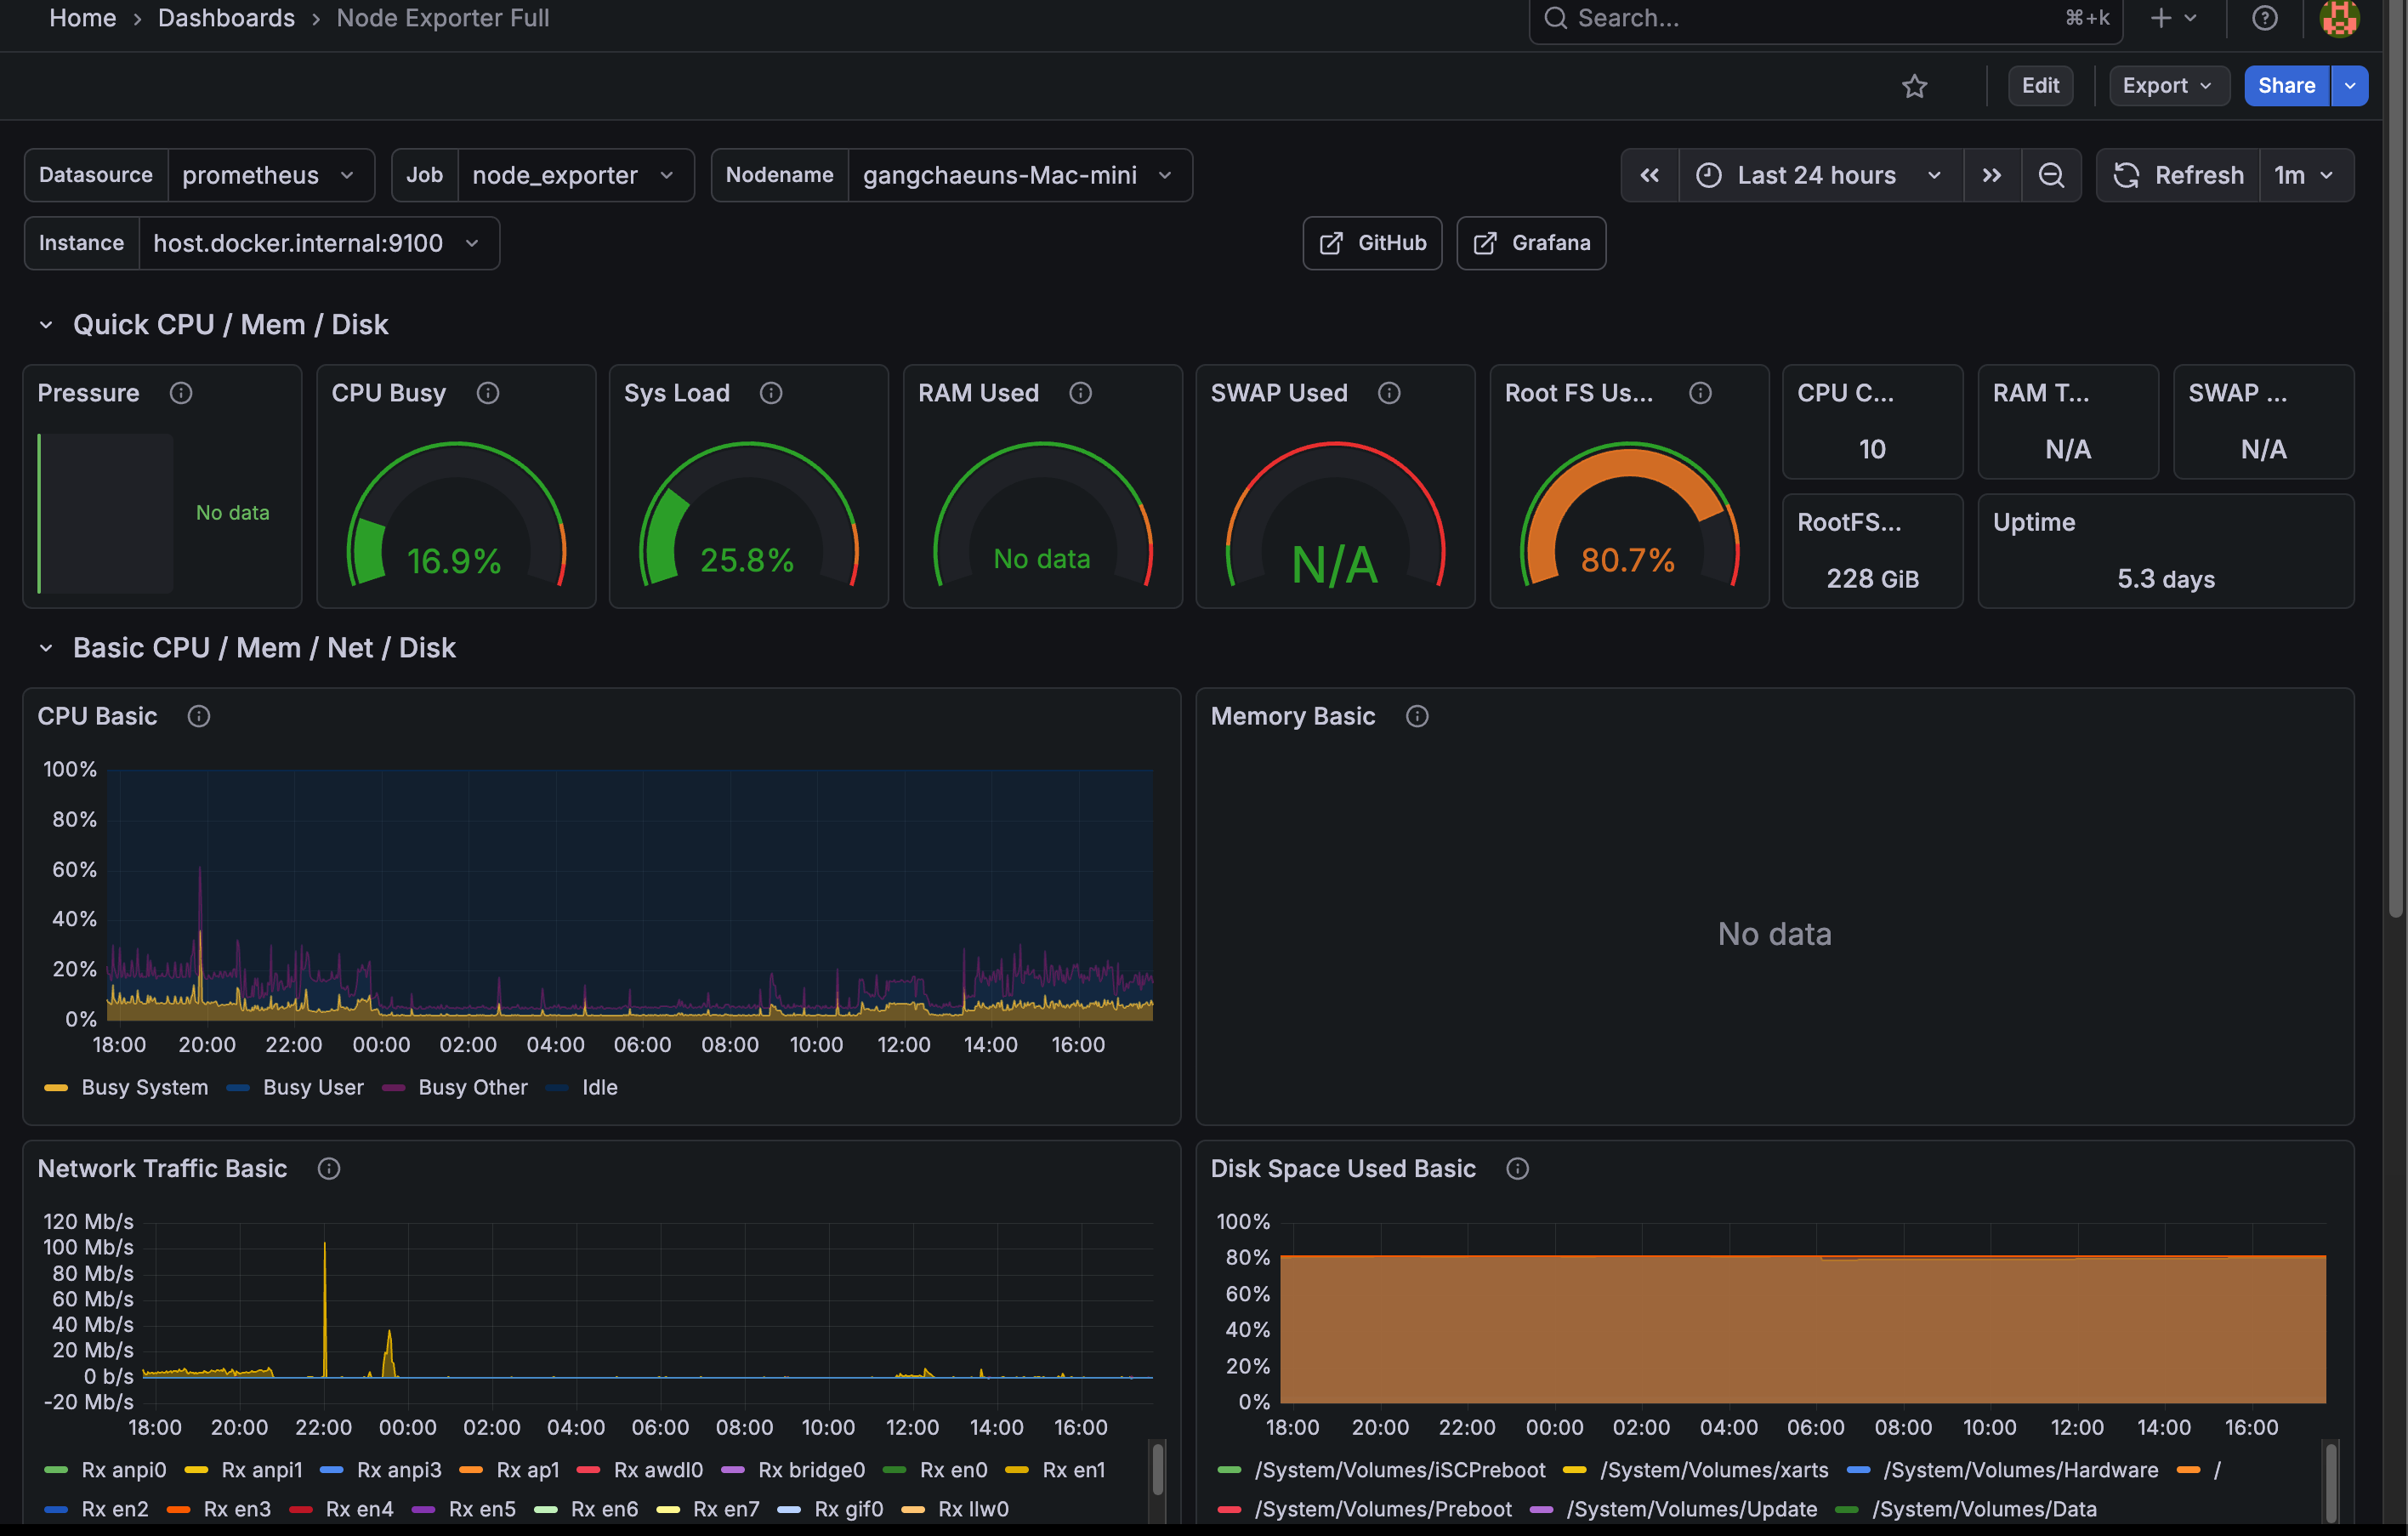The image size is (2408, 1536).
Task: Zoom out the time range
Action: 2052,175
